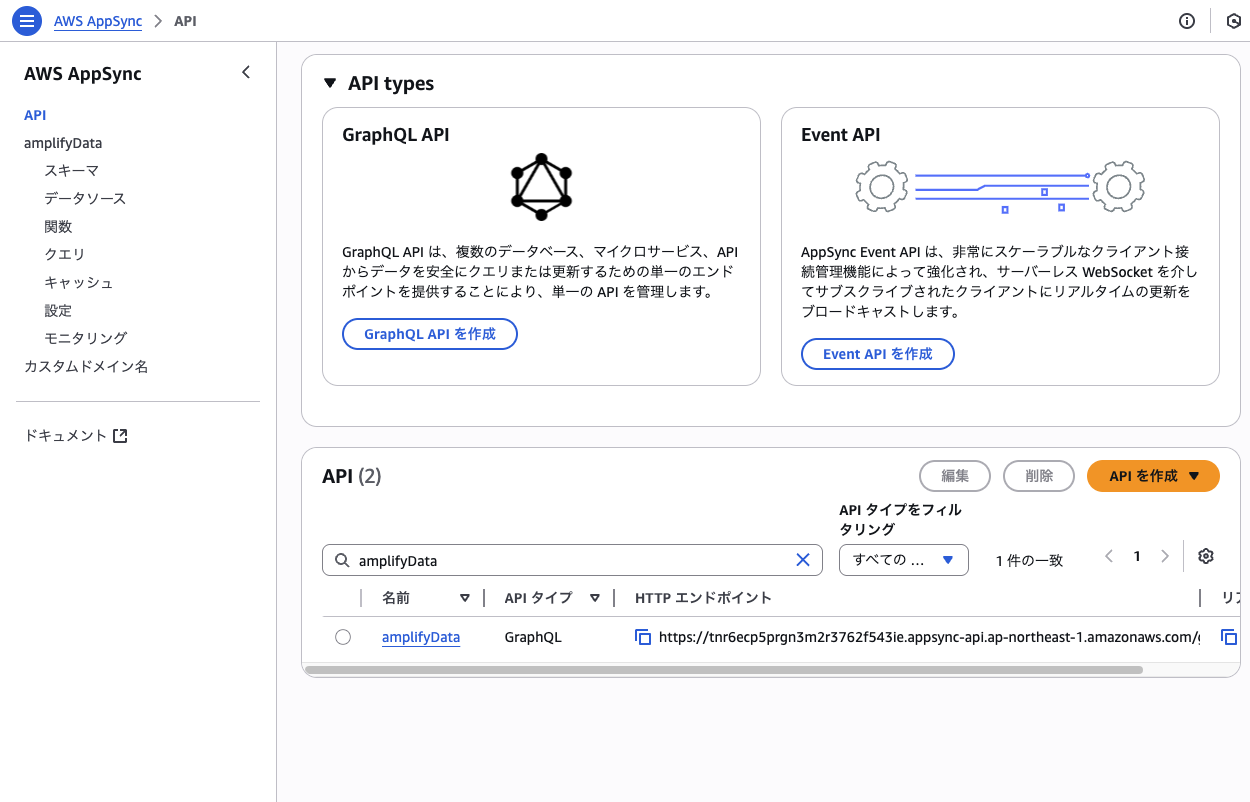Open スキーマ in the sidebar
This screenshot has height=802, width=1250.
pyautogui.click(x=71, y=171)
